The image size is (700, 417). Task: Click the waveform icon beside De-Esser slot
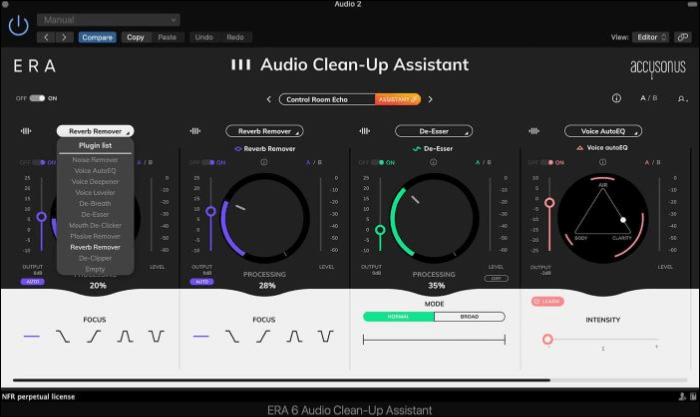[364, 130]
